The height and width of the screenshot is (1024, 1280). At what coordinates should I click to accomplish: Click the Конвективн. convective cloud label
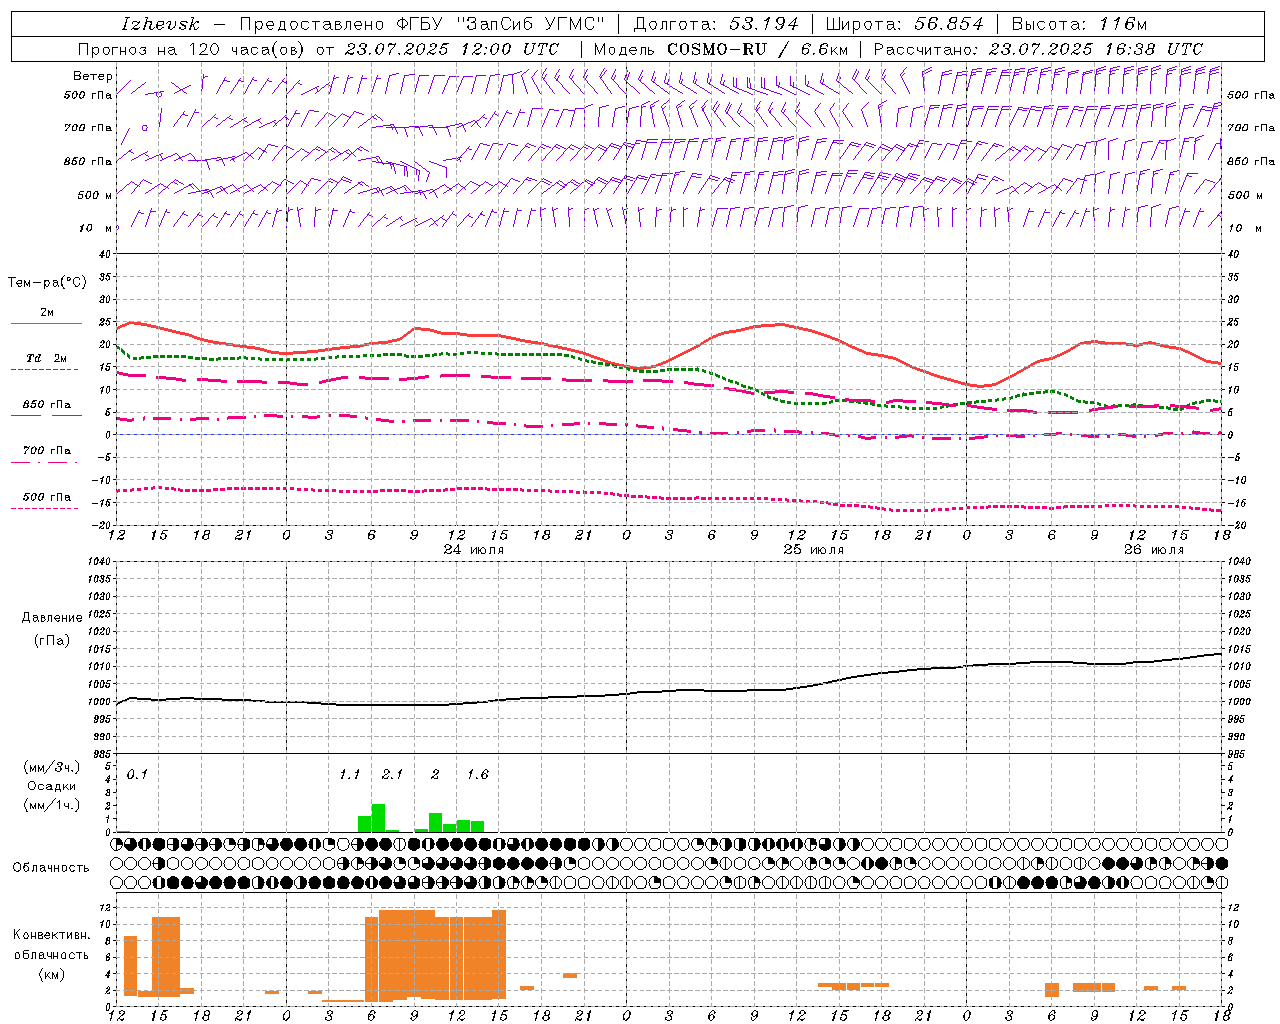[51, 935]
